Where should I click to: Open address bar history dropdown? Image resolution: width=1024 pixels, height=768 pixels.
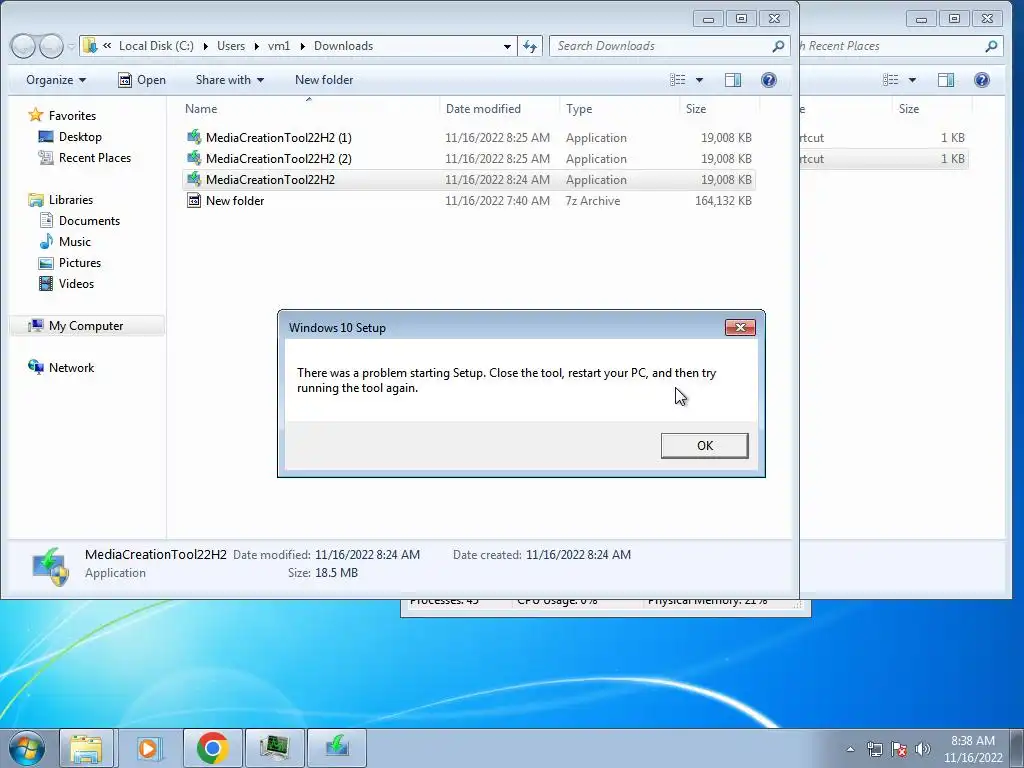point(507,46)
